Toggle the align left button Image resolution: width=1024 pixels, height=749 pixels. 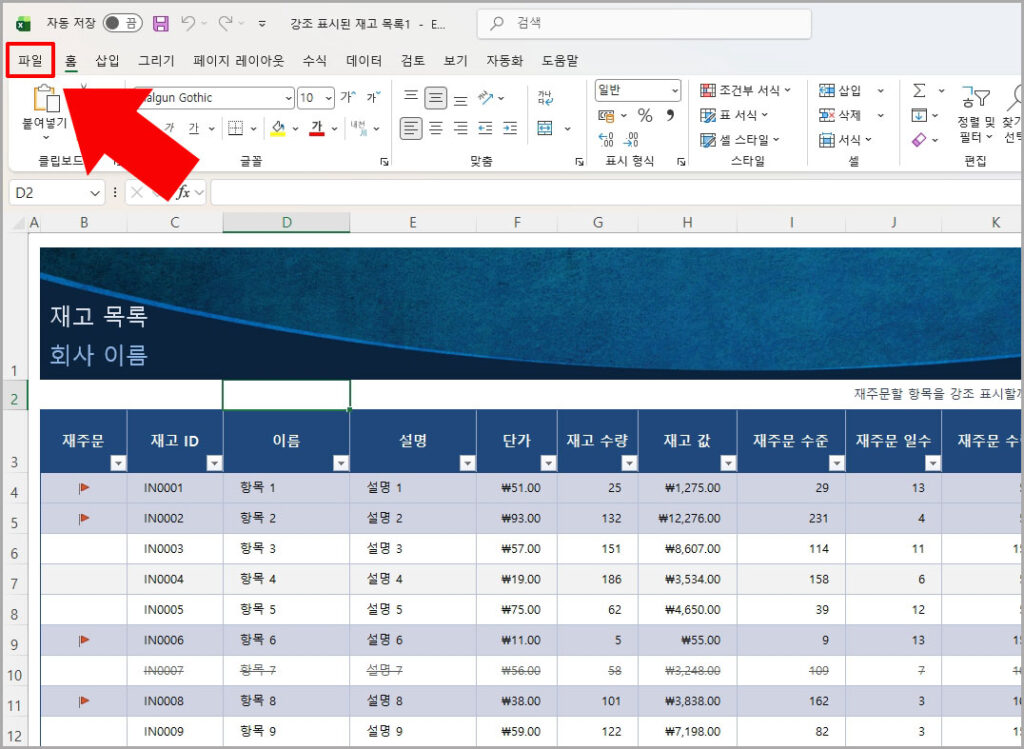pyautogui.click(x=411, y=128)
